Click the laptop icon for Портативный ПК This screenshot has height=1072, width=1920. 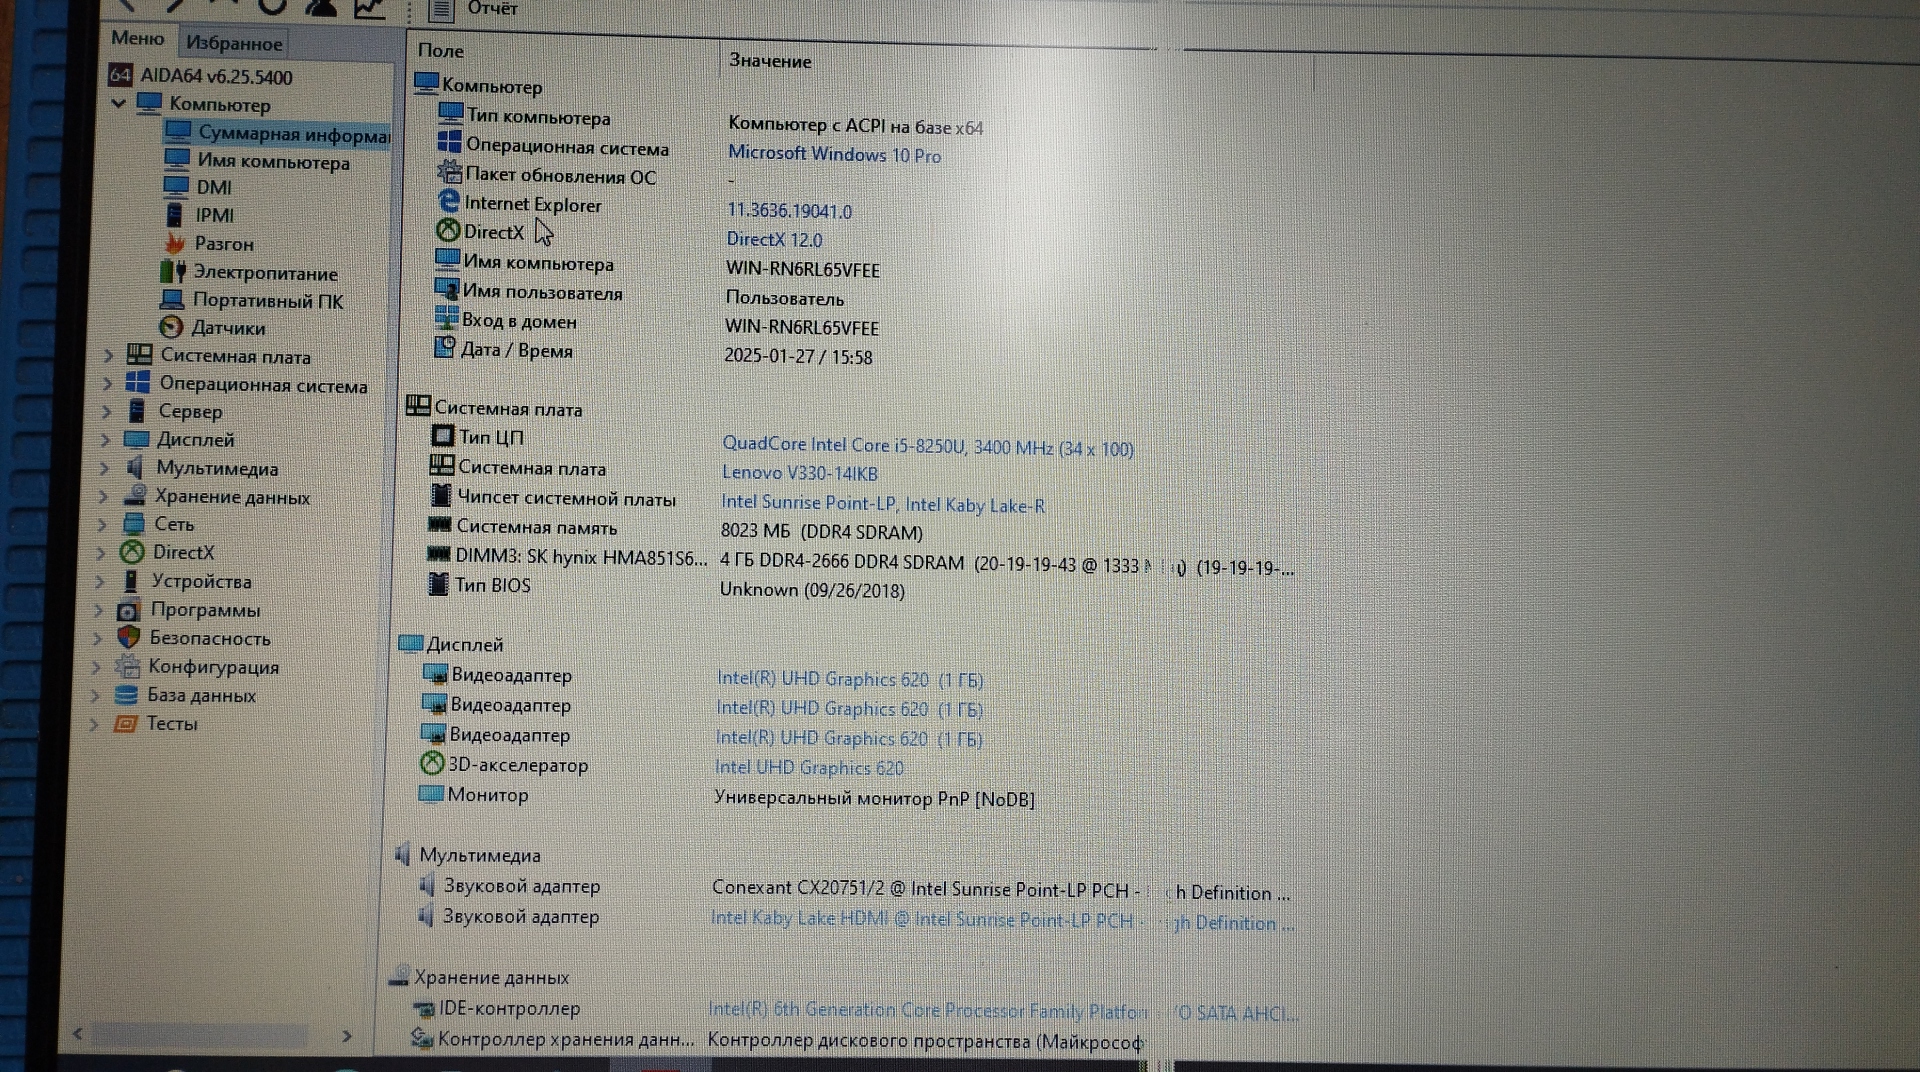pos(172,299)
